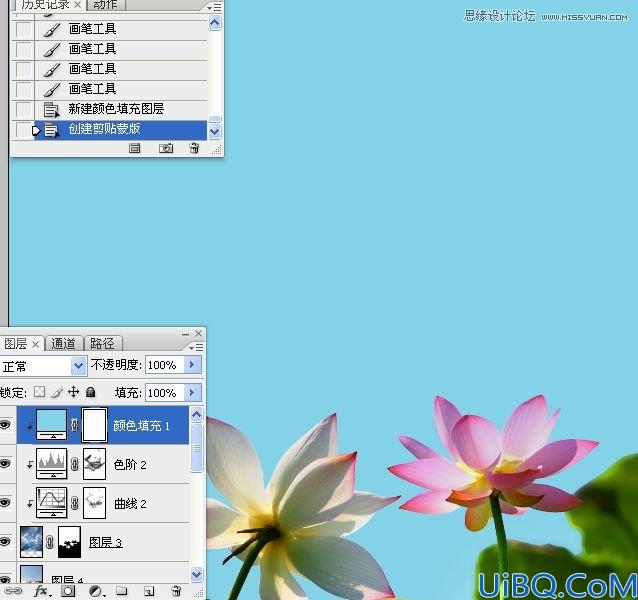Switch to the 通道 tab

pyautogui.click(x=63, y=344)
